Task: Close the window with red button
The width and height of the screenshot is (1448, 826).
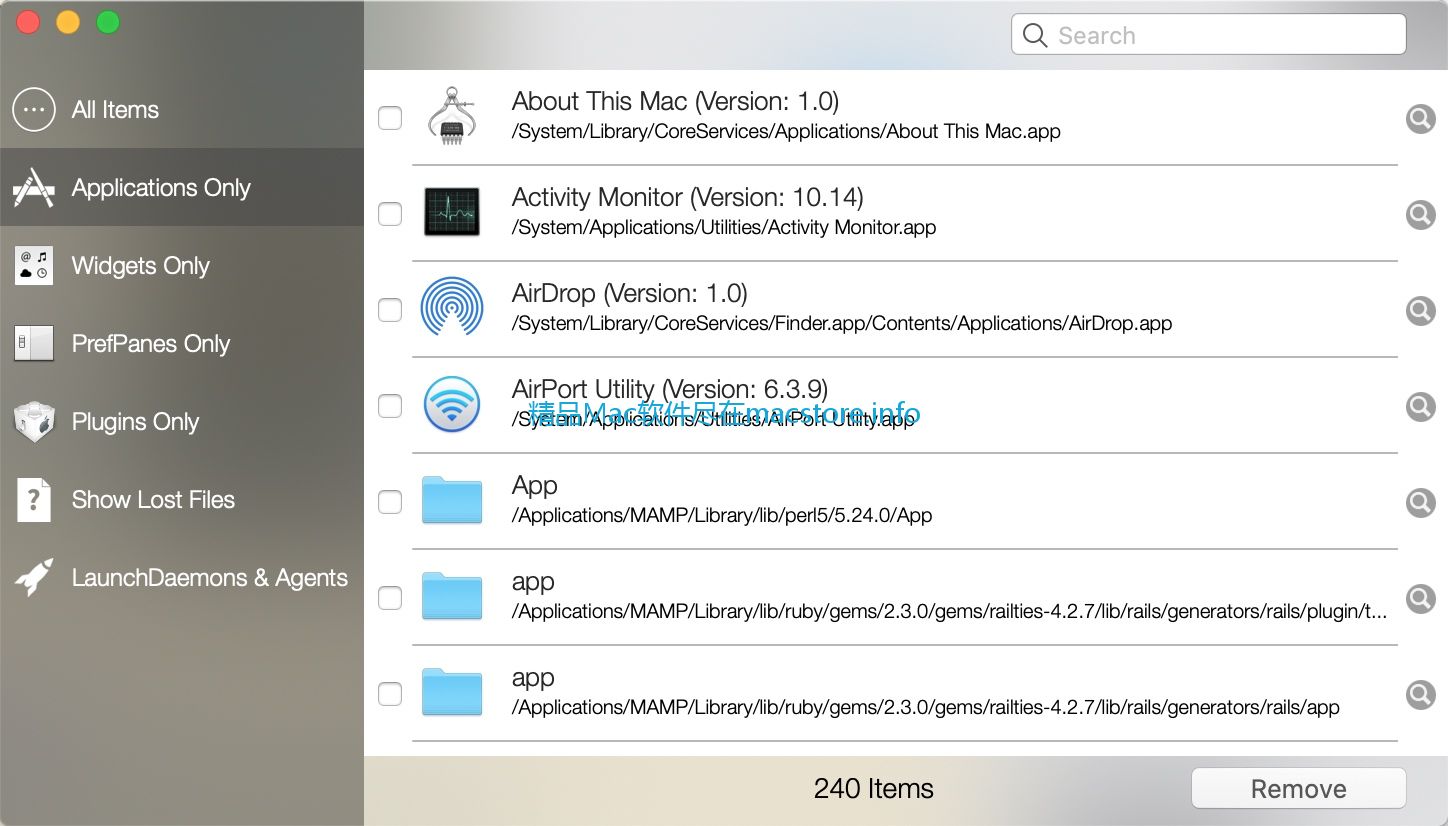Action: [x=28, y=22]
